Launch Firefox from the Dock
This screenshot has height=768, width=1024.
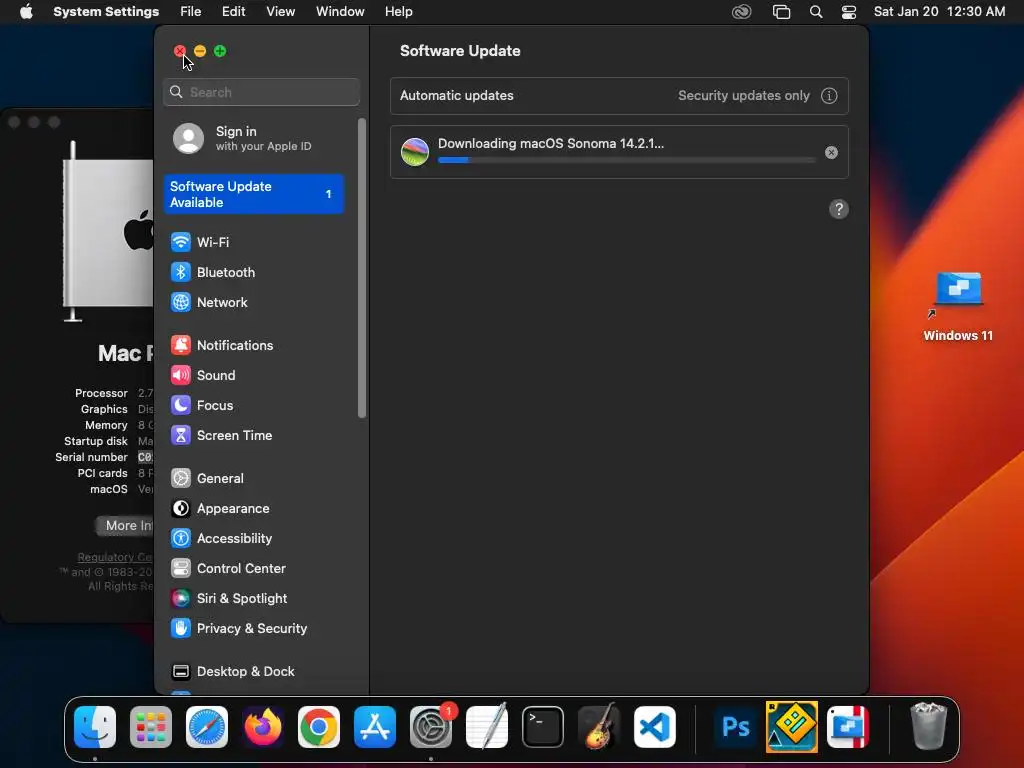click(x=263, y=727)
